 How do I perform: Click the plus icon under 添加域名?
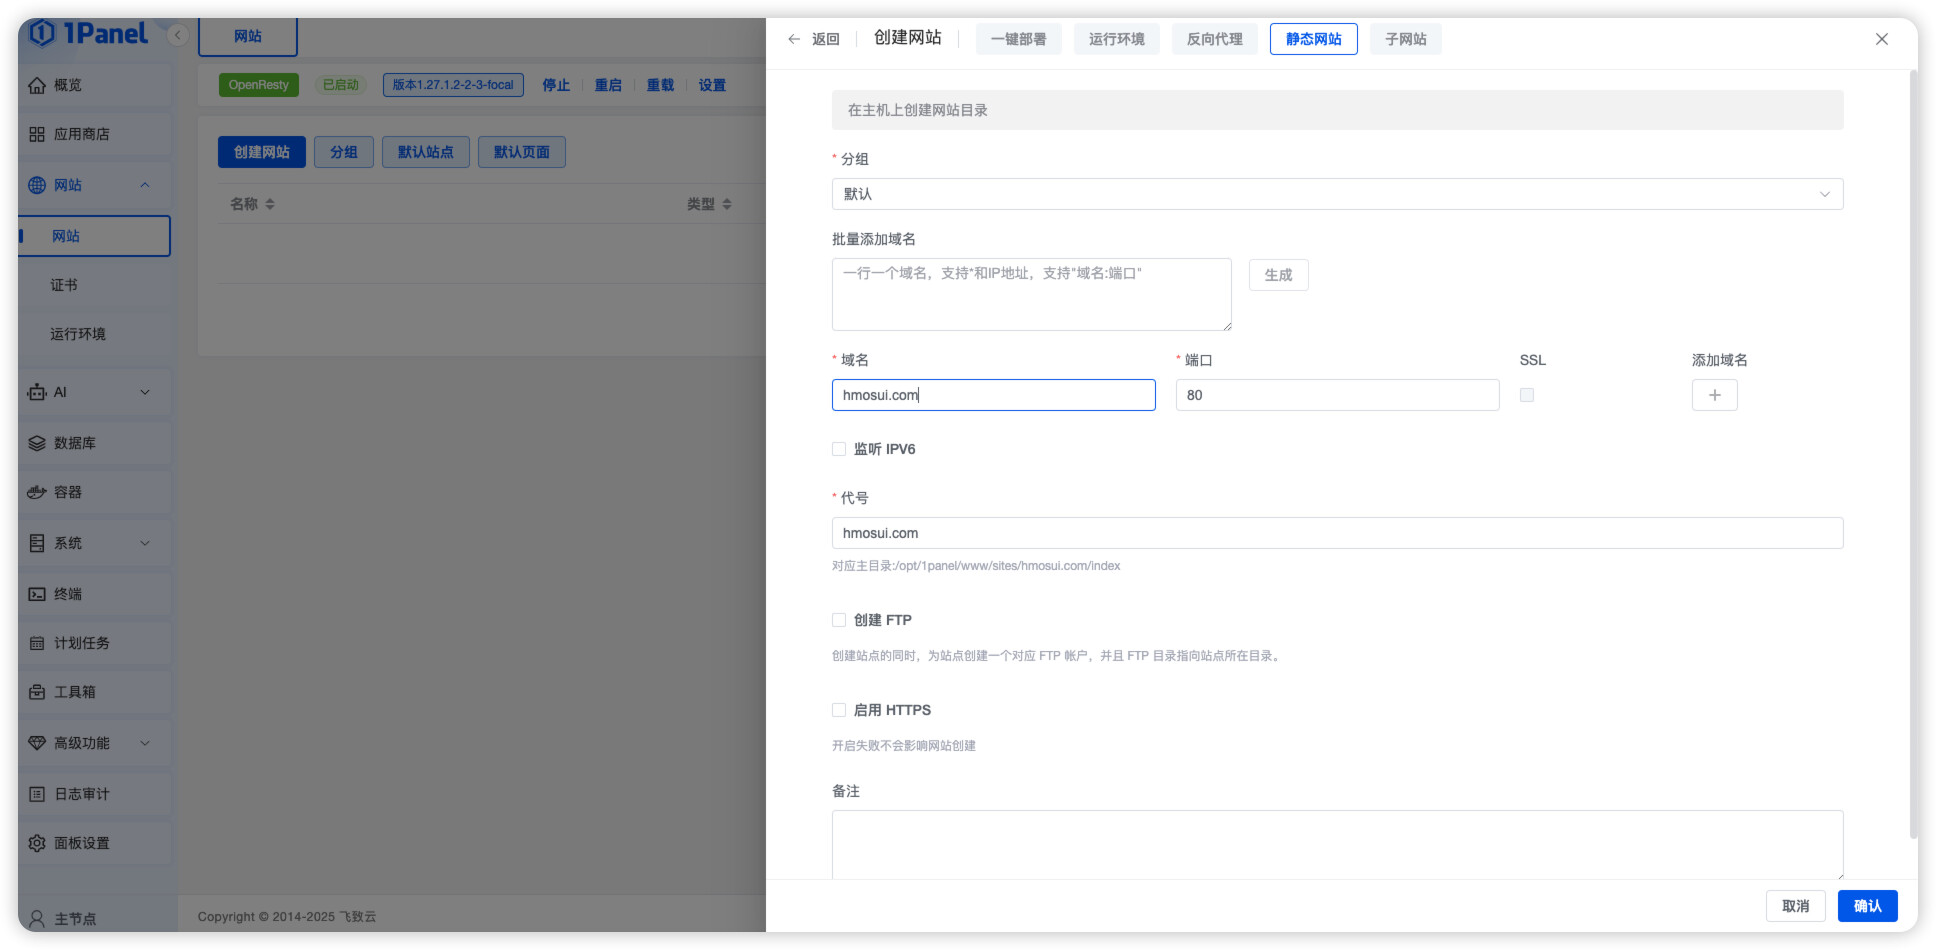[1714, 395]
